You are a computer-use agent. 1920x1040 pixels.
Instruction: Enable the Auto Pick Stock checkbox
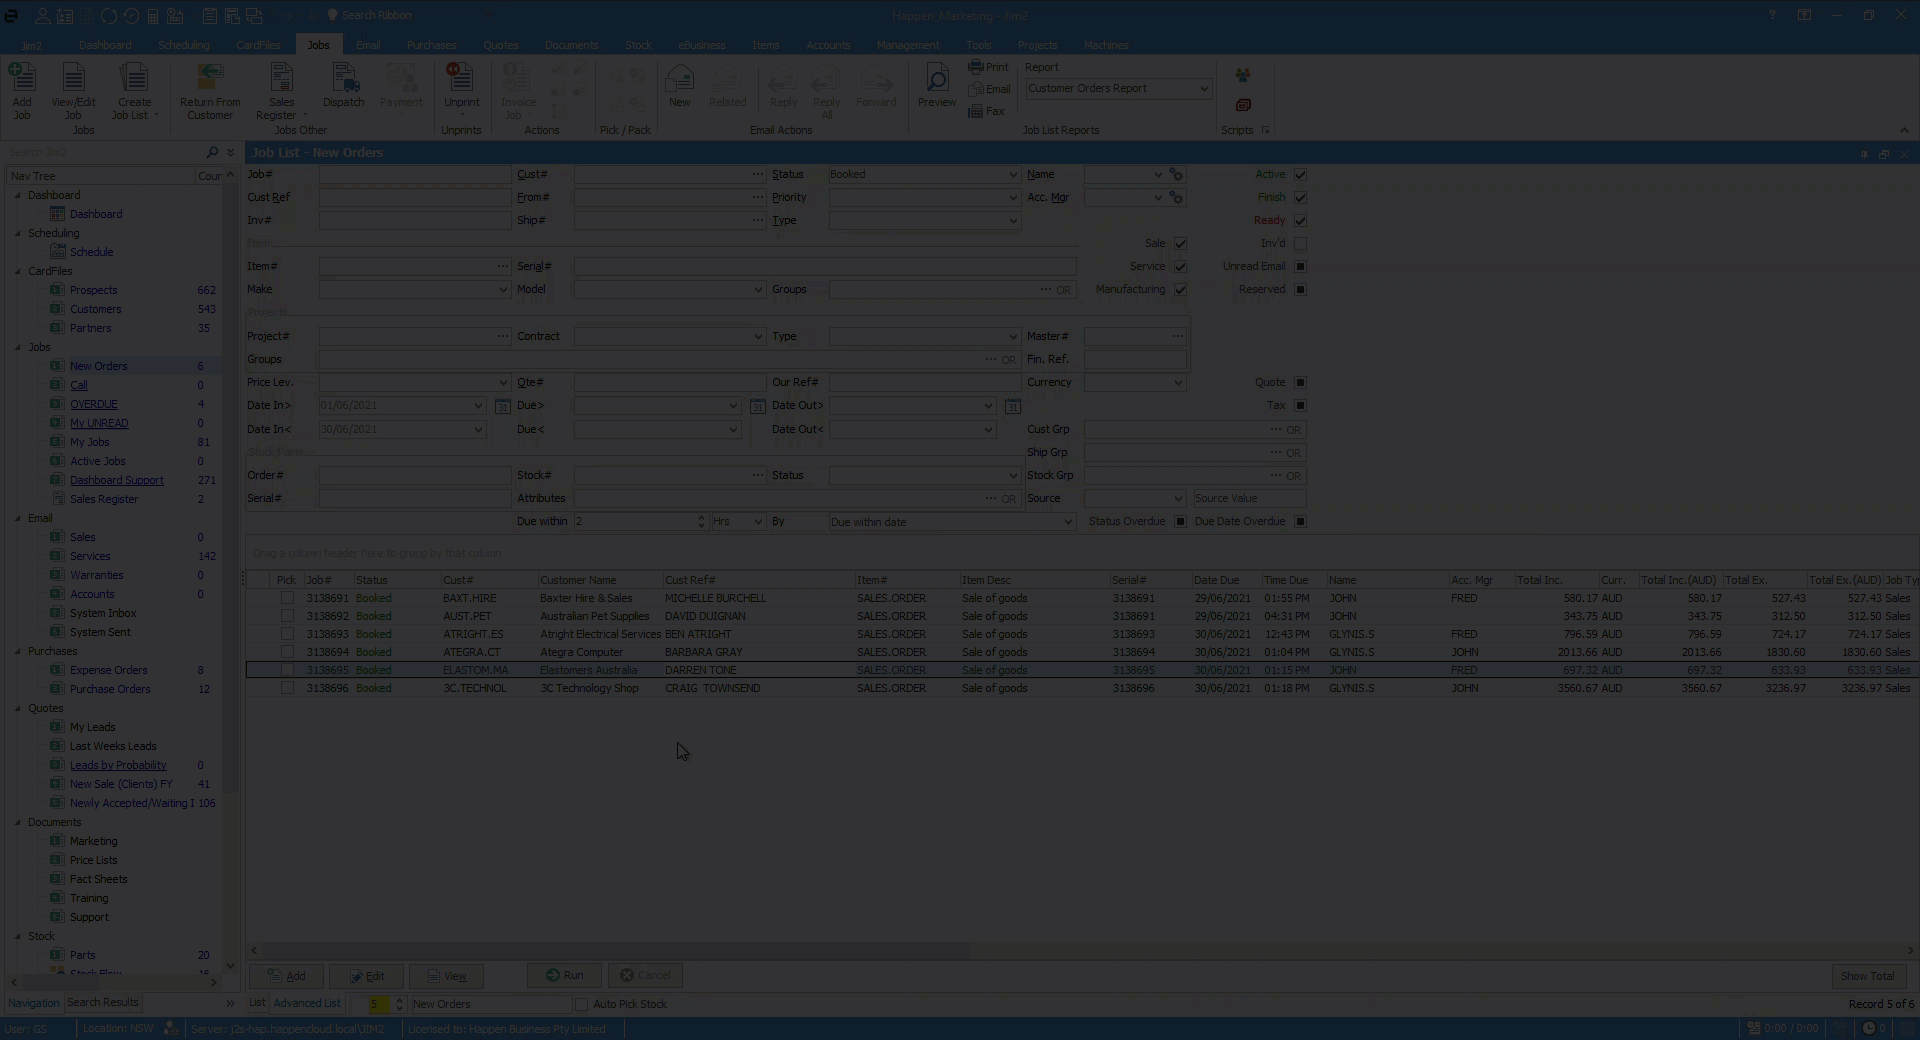click(x=581, y=1004)
